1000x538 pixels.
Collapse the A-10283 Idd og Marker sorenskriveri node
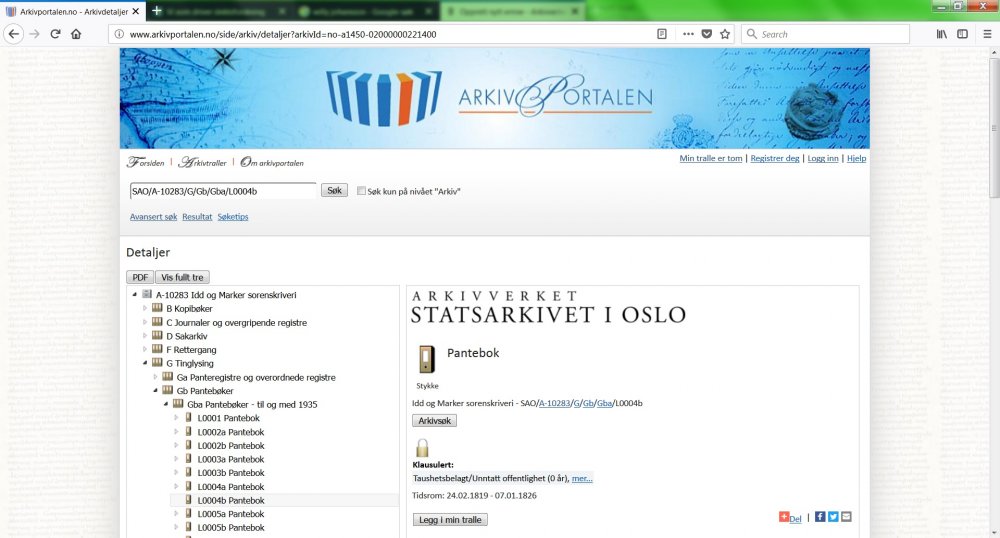click(135, 294)
